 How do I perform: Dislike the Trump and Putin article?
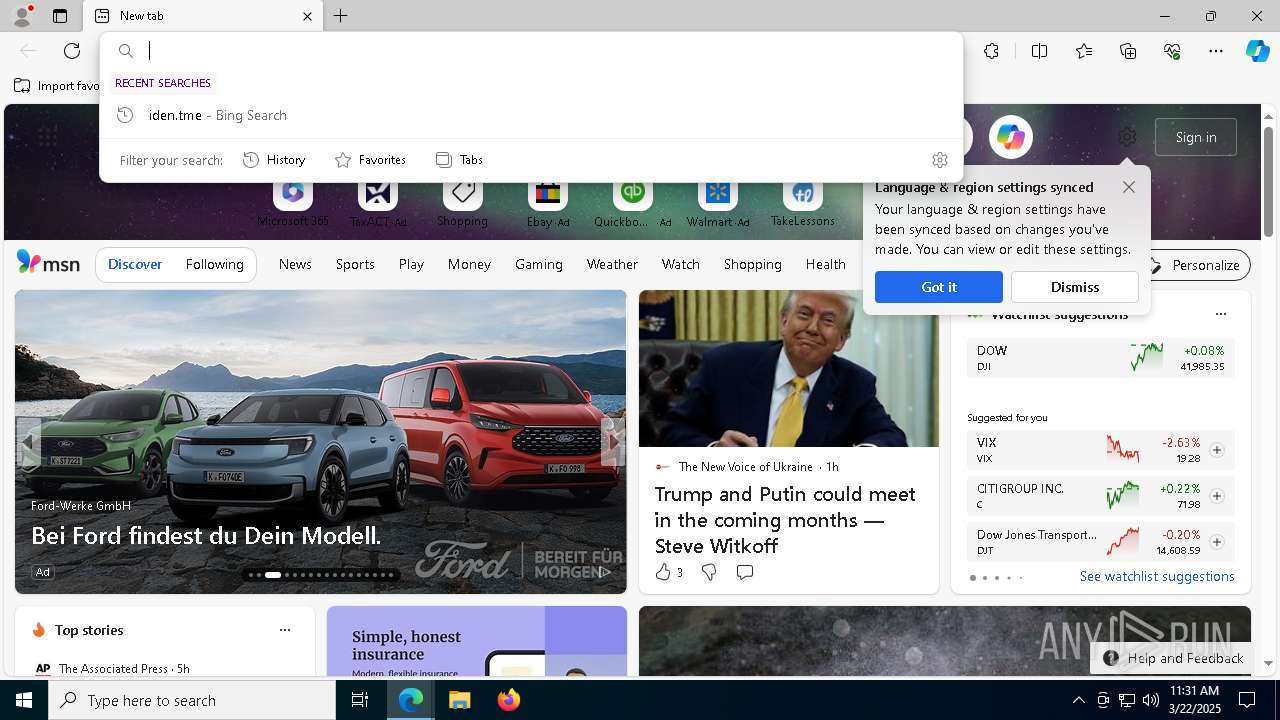(709, 572)
